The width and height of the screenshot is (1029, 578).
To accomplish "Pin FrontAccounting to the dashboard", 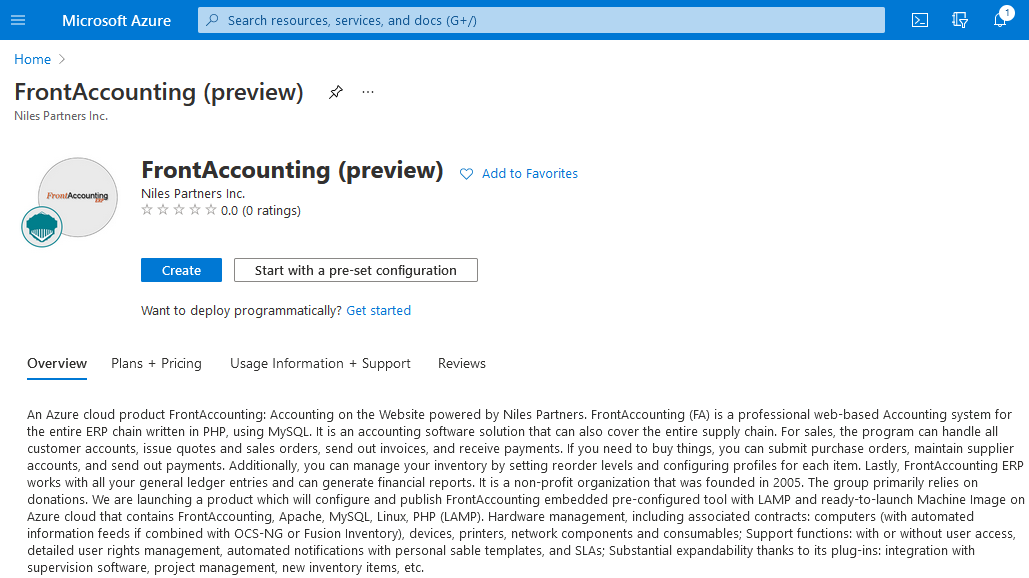I will tap(336, 92).
